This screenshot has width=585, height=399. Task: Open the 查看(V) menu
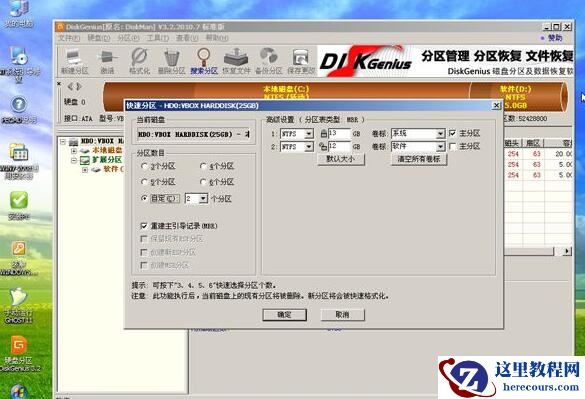pos(187,38)
